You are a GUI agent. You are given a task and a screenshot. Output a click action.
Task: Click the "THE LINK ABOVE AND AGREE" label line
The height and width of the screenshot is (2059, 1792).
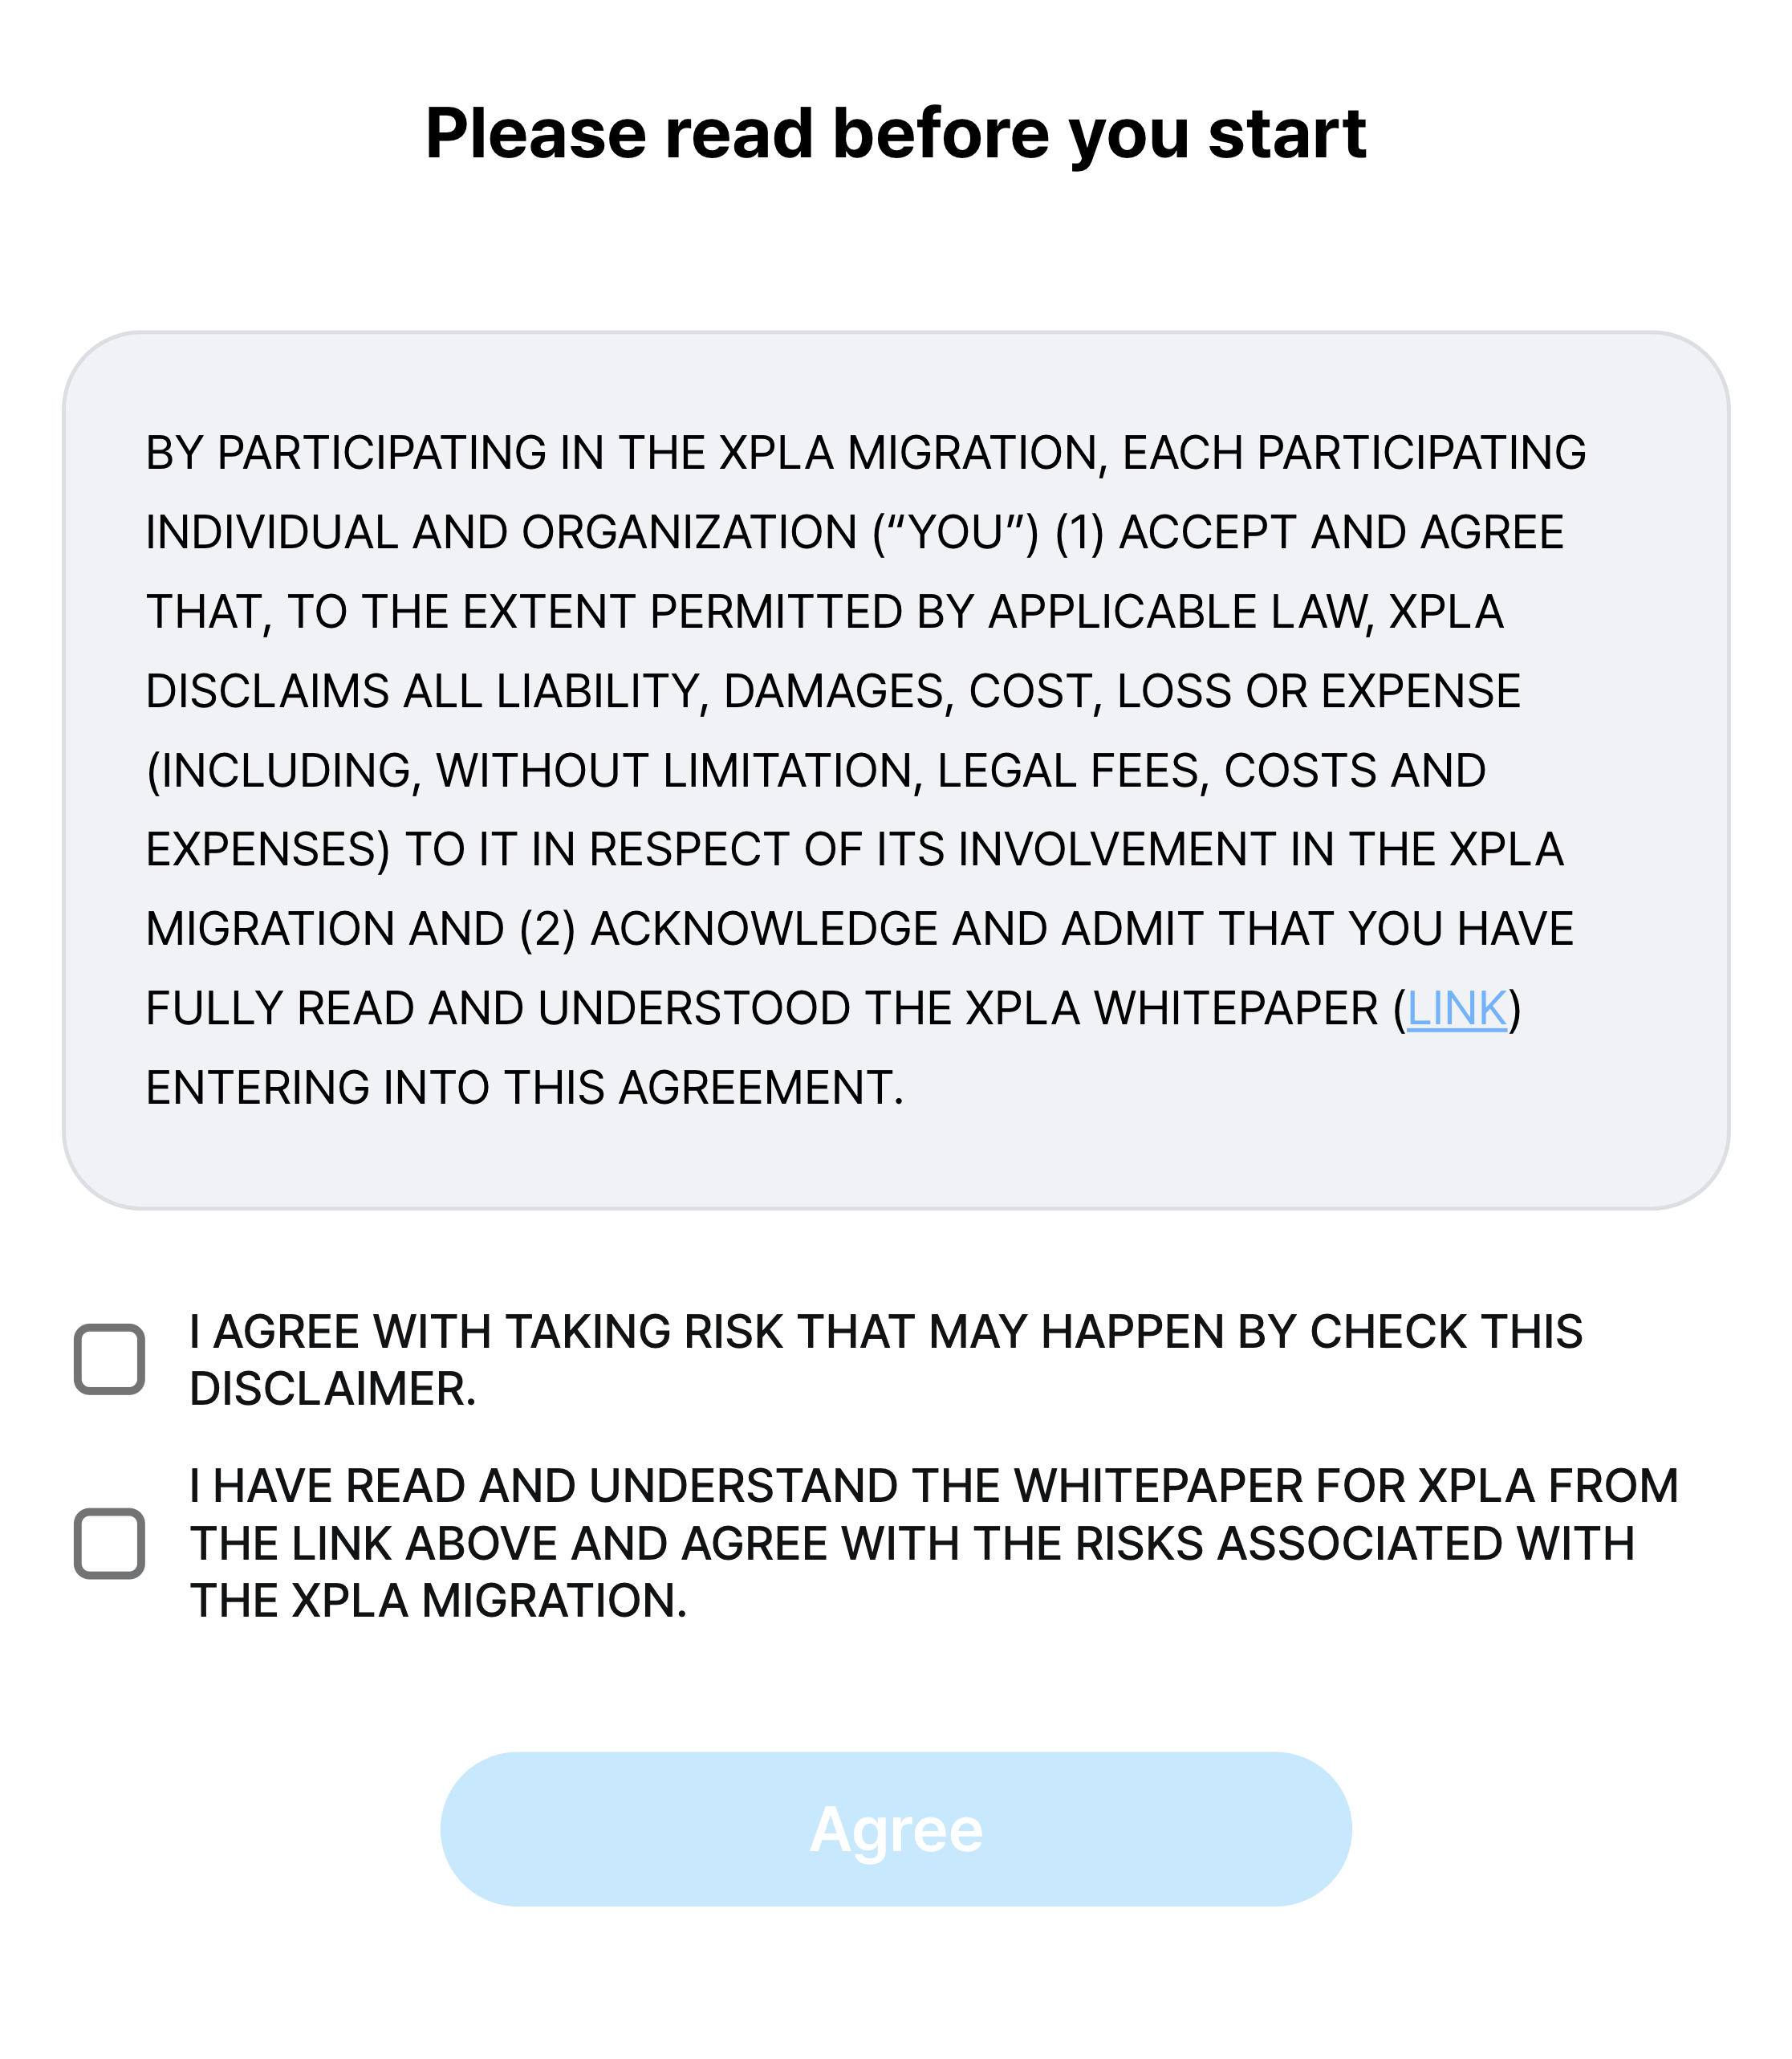coord(911,1544)
